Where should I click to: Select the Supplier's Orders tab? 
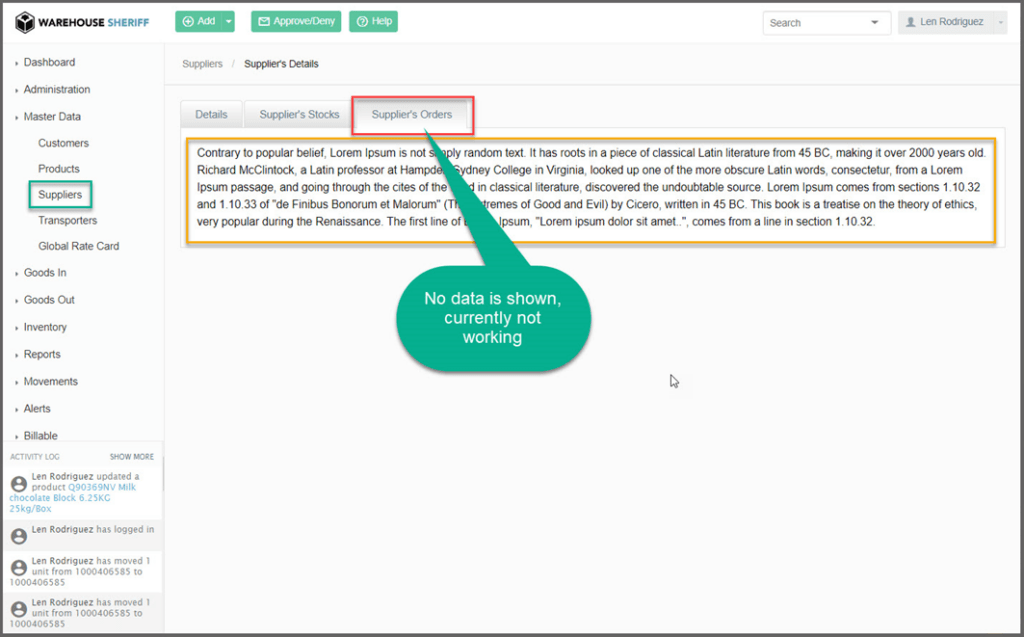[x=412, y=115]
